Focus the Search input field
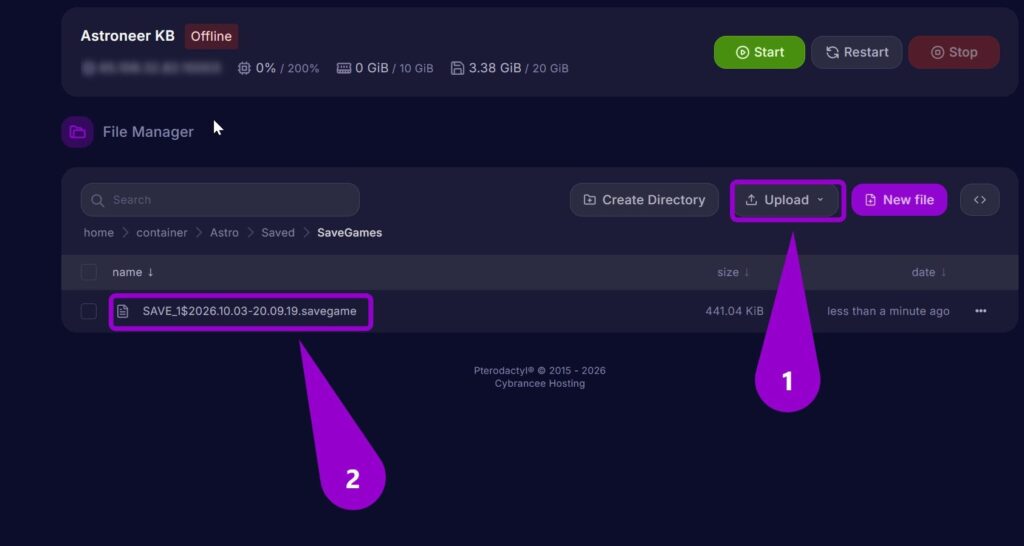 (220, 200)
